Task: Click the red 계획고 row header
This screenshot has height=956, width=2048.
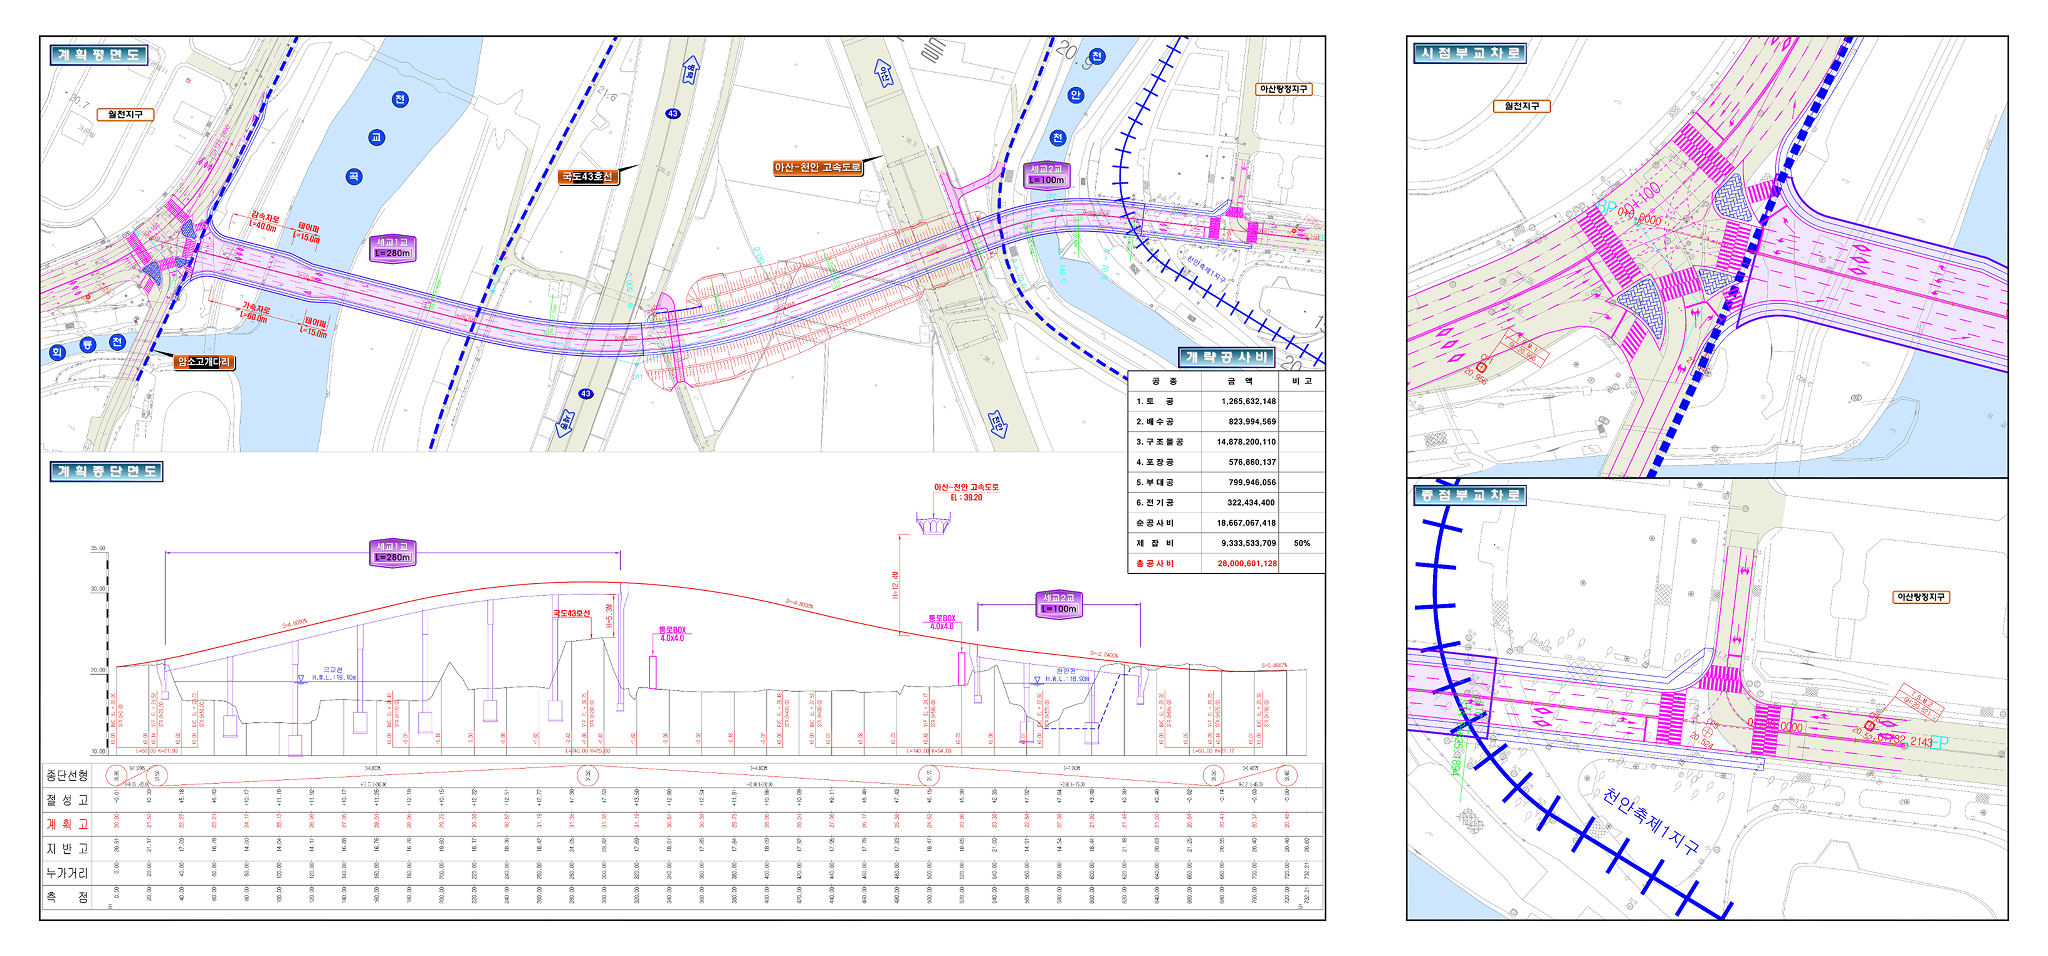Action: pyautogui.click(x=67, y=824)
